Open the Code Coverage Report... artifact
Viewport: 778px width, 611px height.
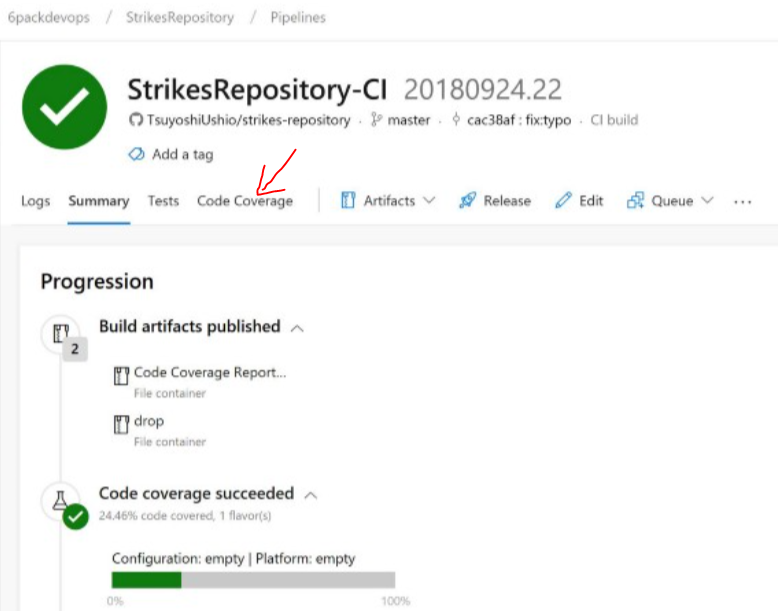coord(210,372)
